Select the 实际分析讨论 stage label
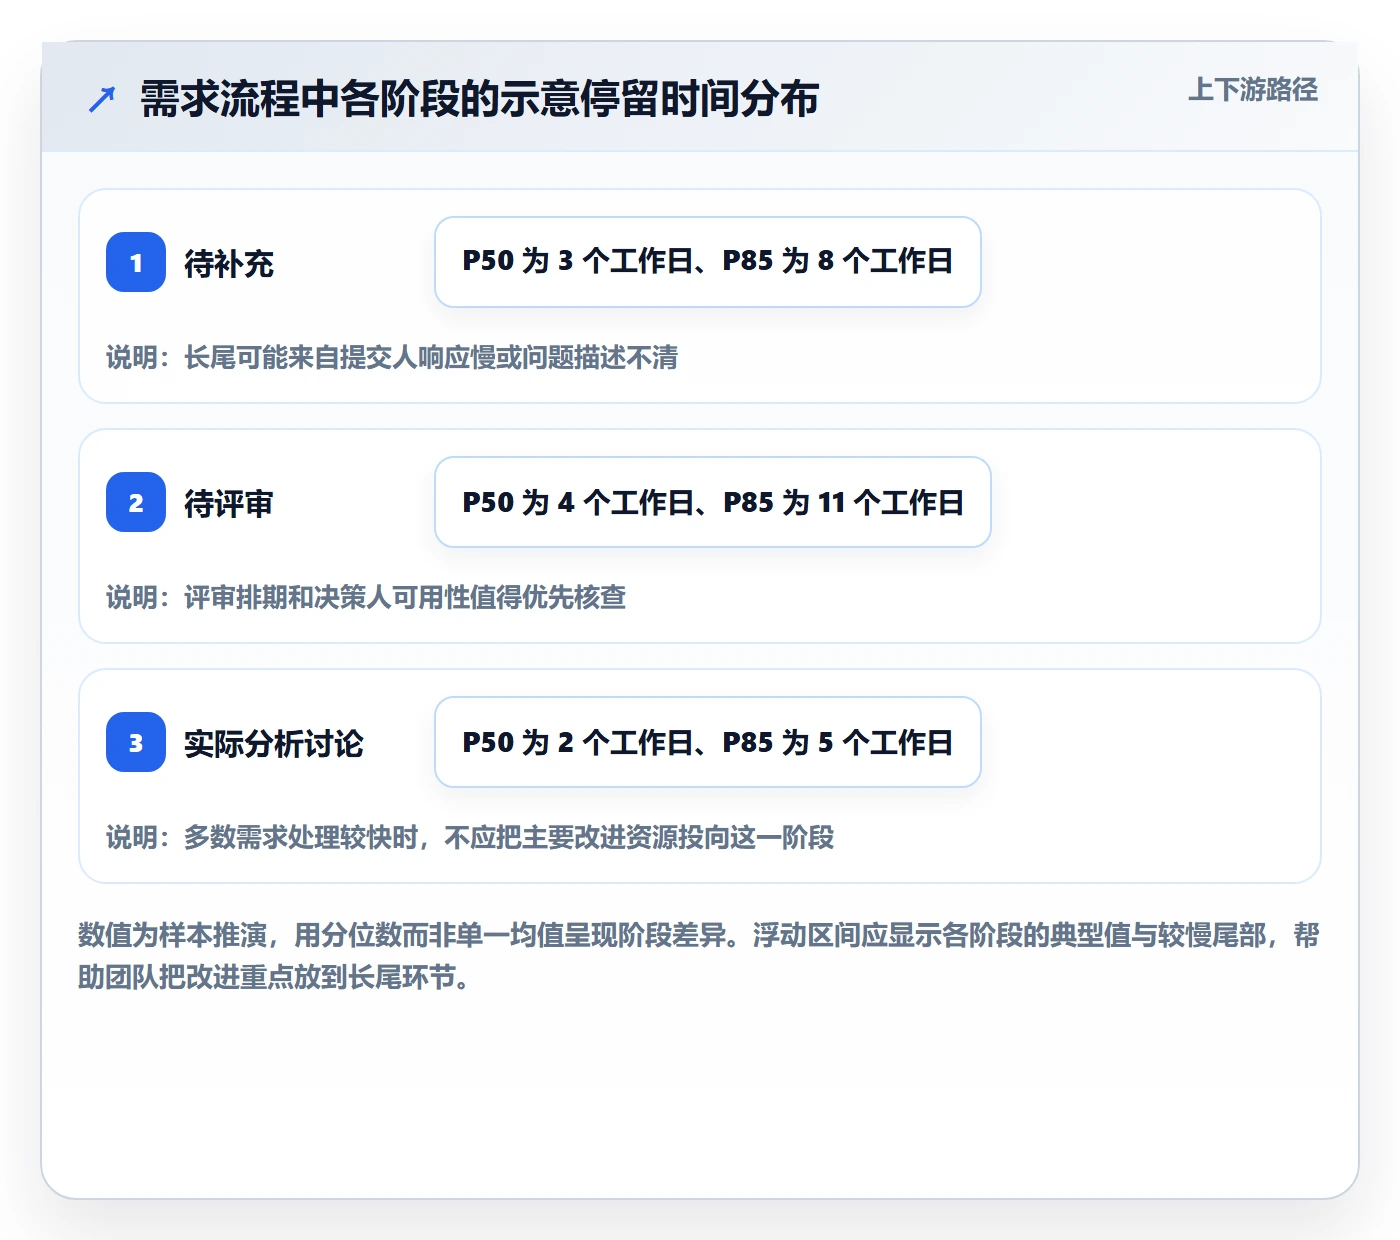This screenshot has height=1240, width=1400. pyautogui.click(x=274, y=743)
